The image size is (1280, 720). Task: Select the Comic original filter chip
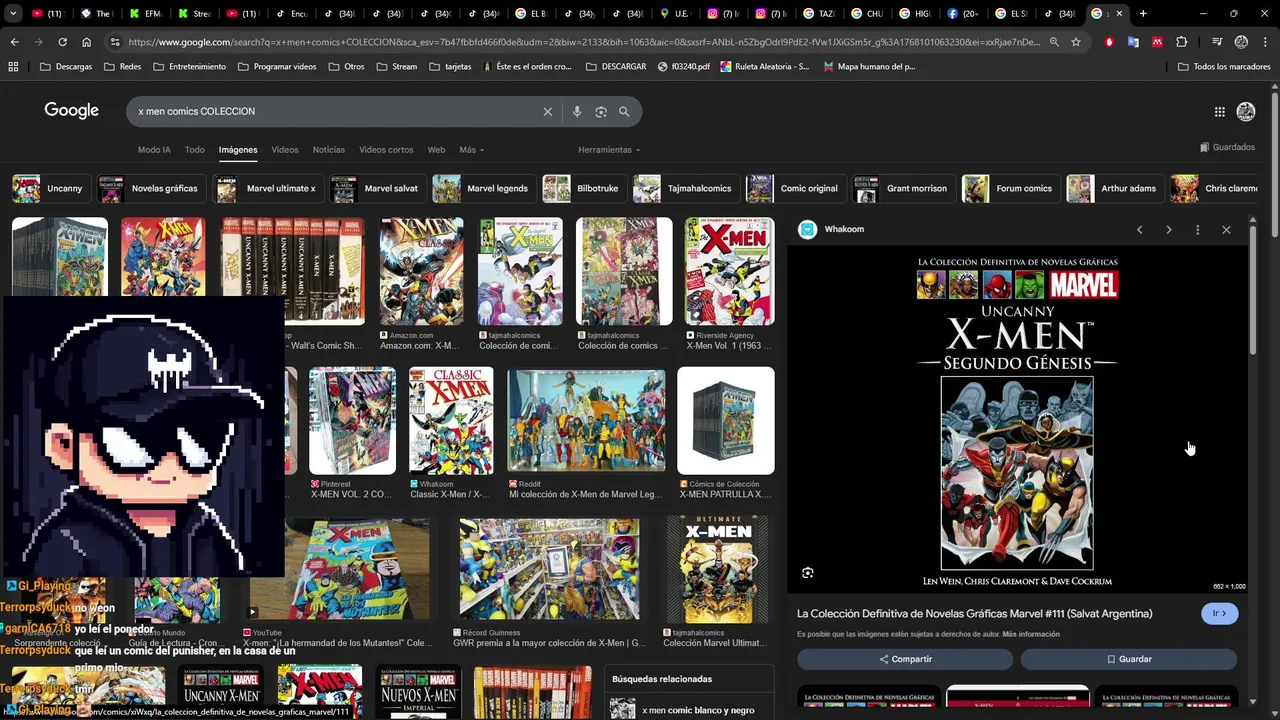click(795, 188)
